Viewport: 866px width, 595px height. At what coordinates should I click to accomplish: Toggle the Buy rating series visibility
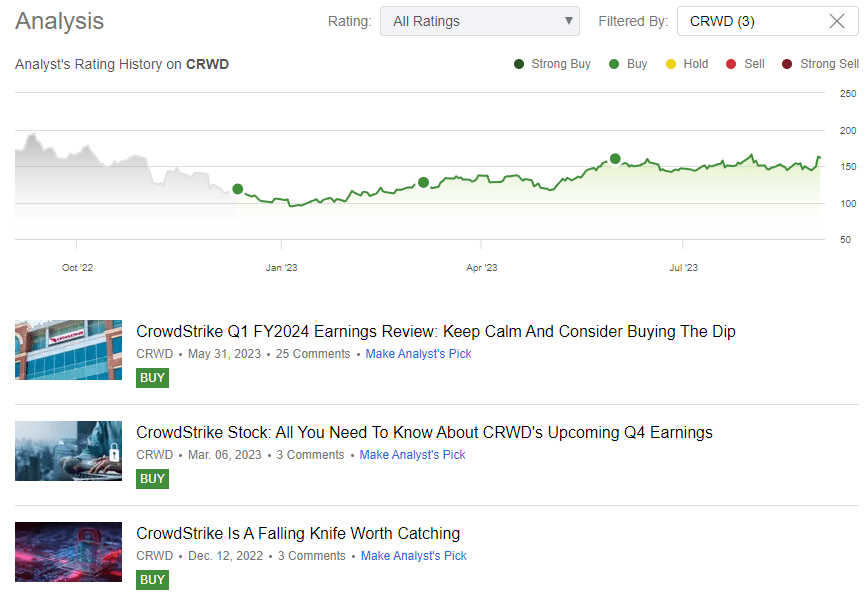(614, 63)
